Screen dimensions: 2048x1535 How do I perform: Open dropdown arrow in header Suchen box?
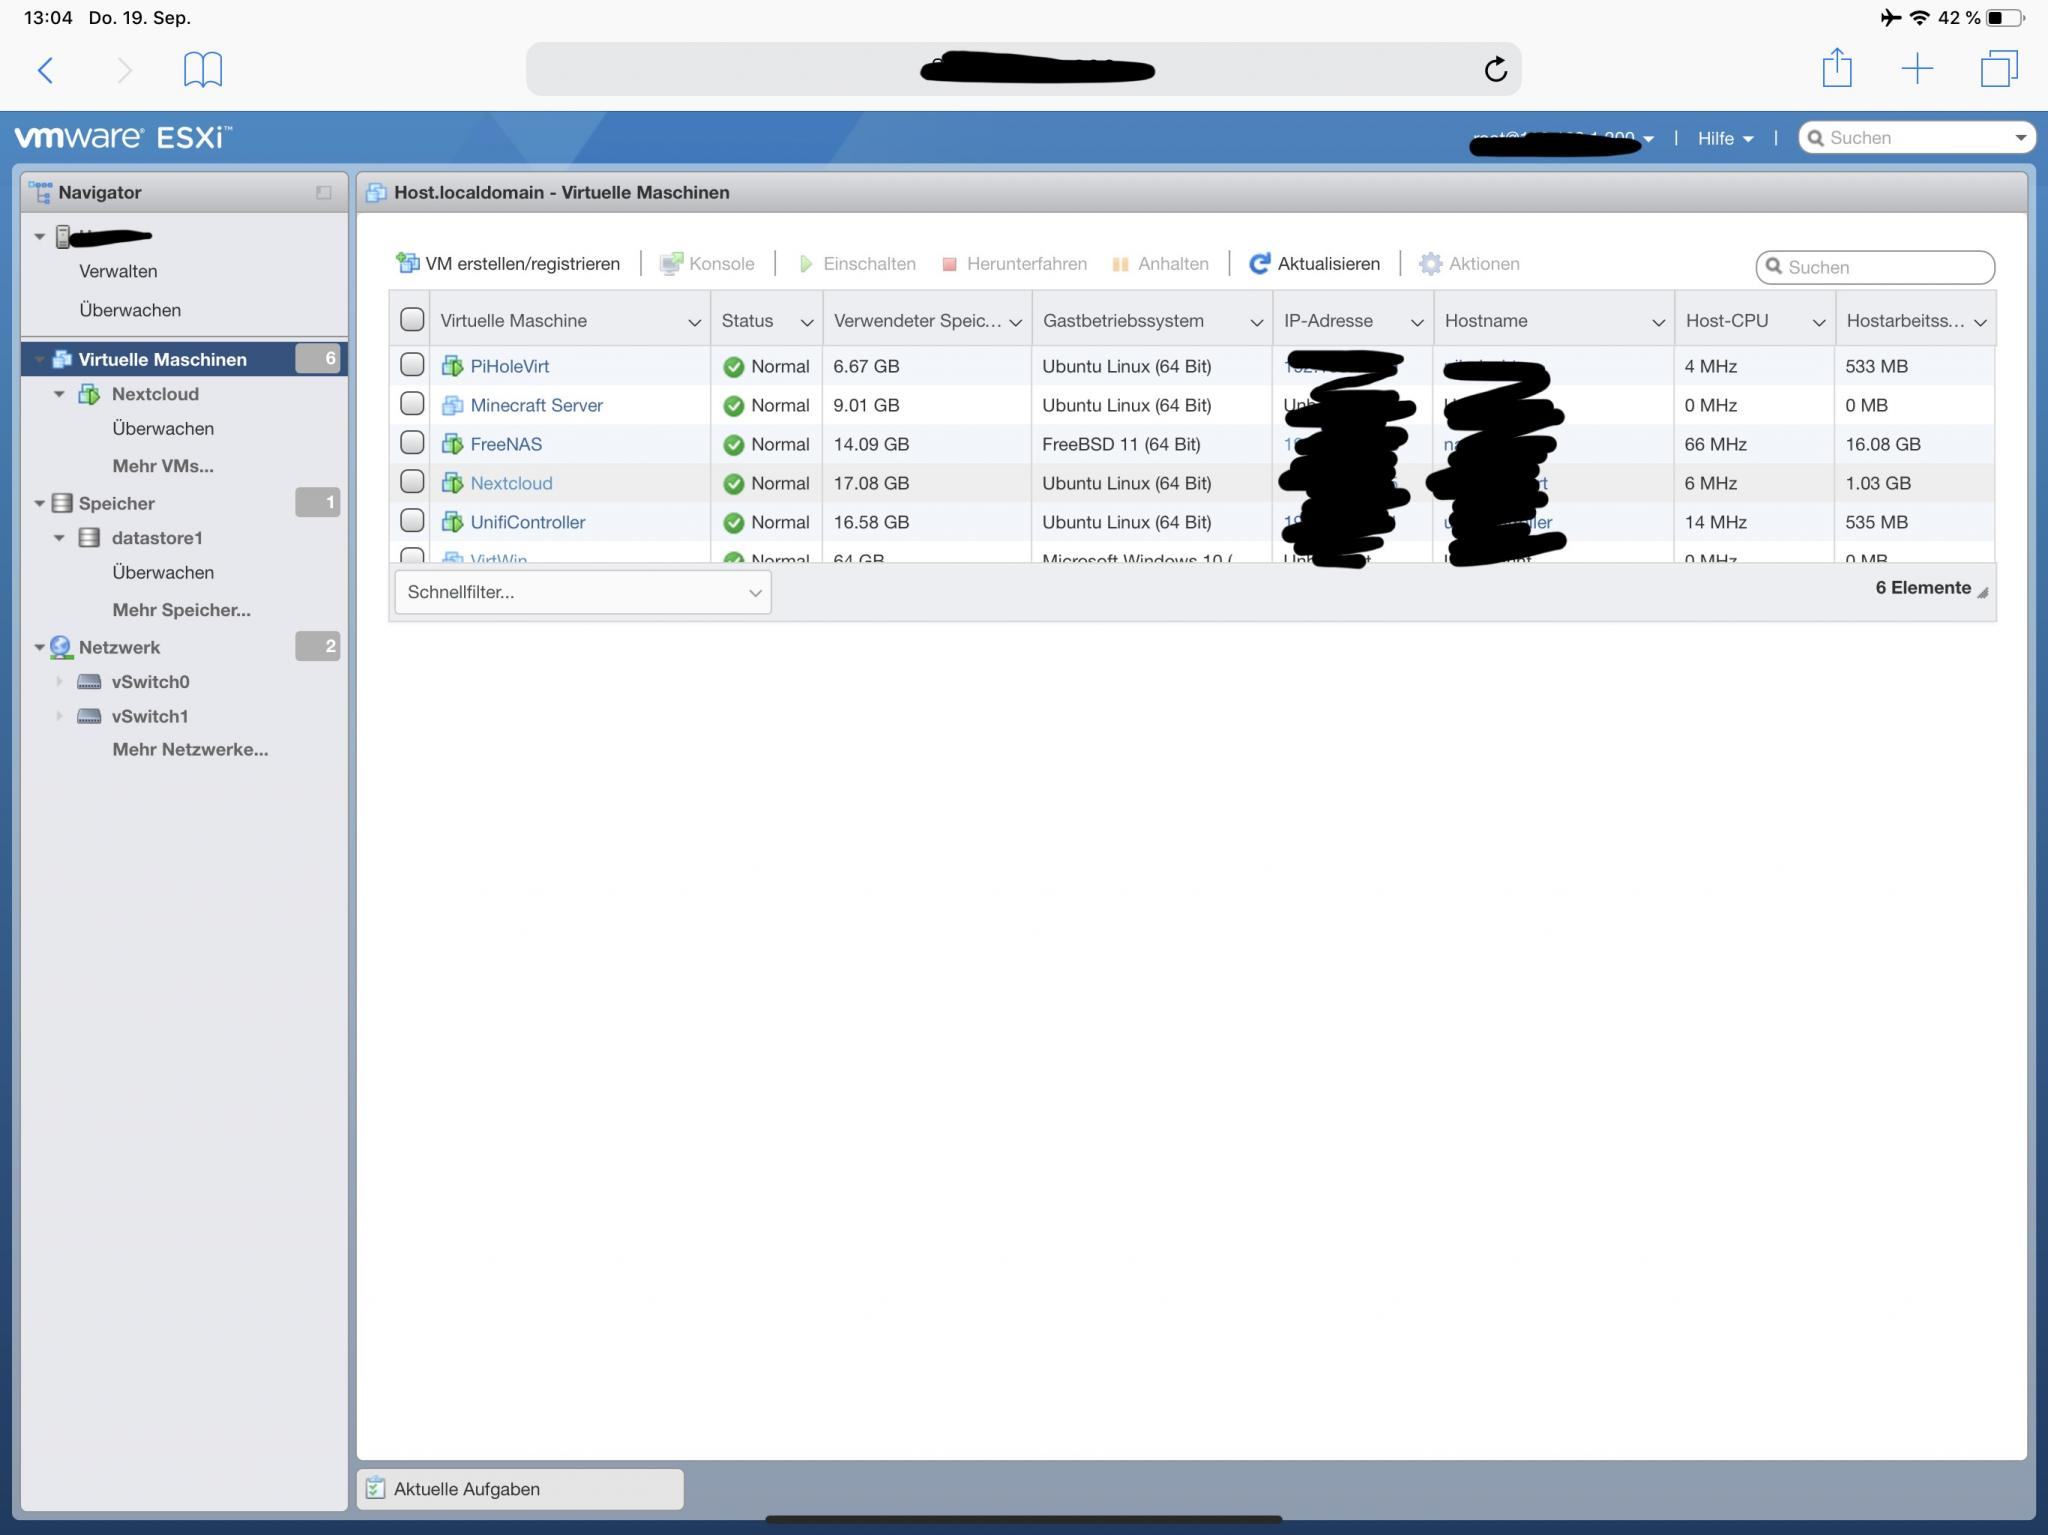(x=2020, y=138)
